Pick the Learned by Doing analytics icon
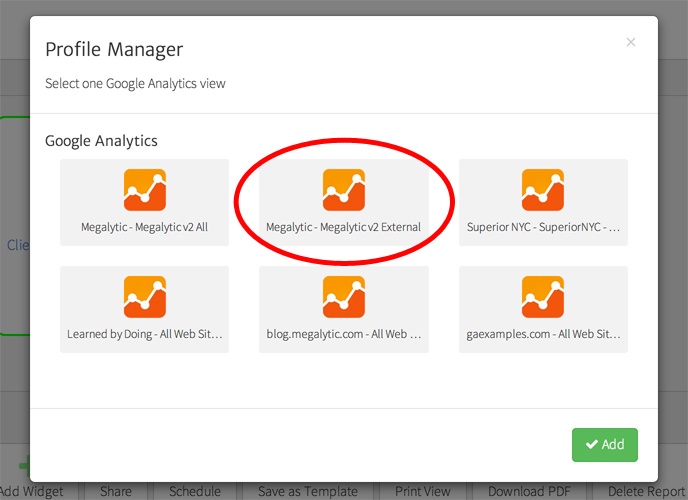The height and width of the screenshot is (500, 688). tap(145, 297)
